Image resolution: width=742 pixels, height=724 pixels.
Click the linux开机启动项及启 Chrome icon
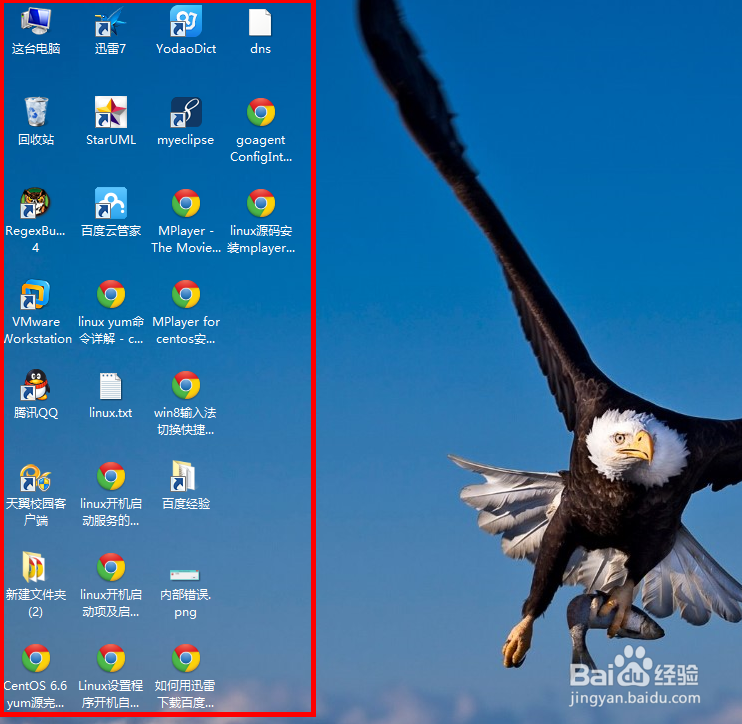tap(111, 567)
